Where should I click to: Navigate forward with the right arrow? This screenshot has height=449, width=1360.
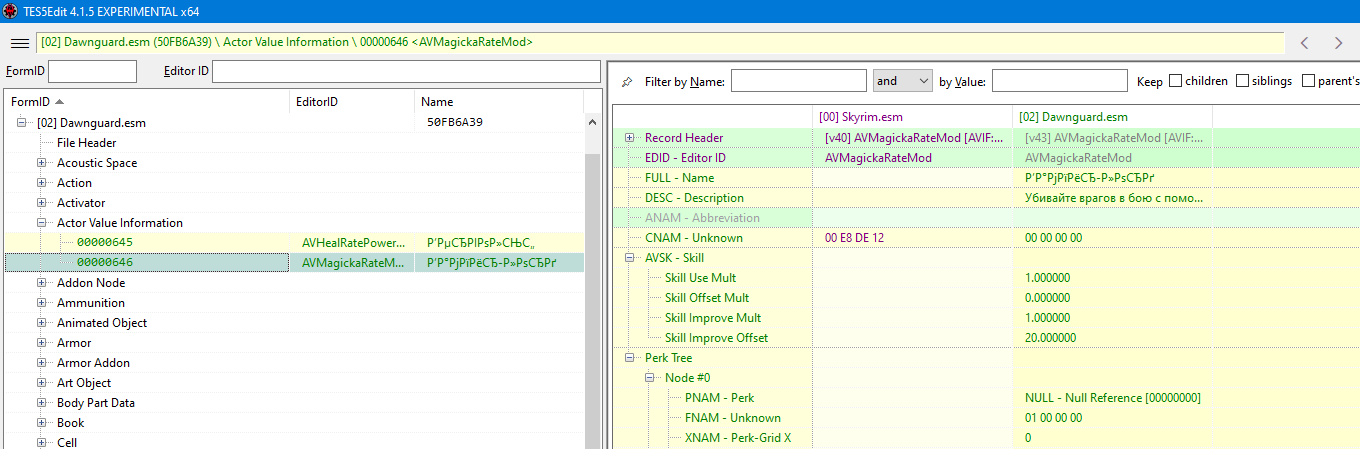(x=1338, y=43)
